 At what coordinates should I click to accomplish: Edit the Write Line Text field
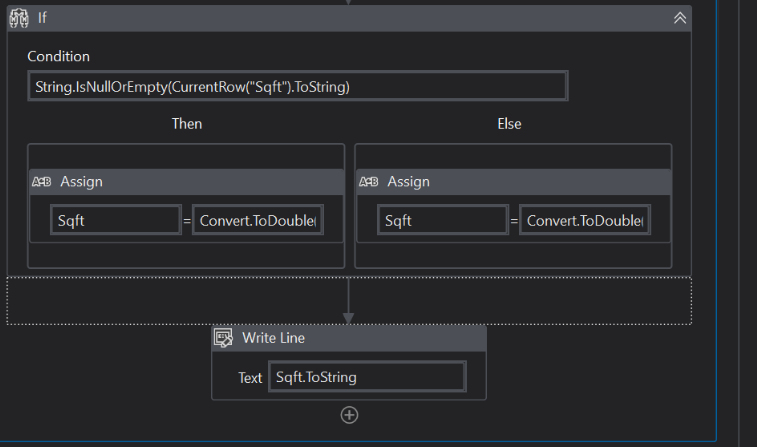(x=366, y=377)
